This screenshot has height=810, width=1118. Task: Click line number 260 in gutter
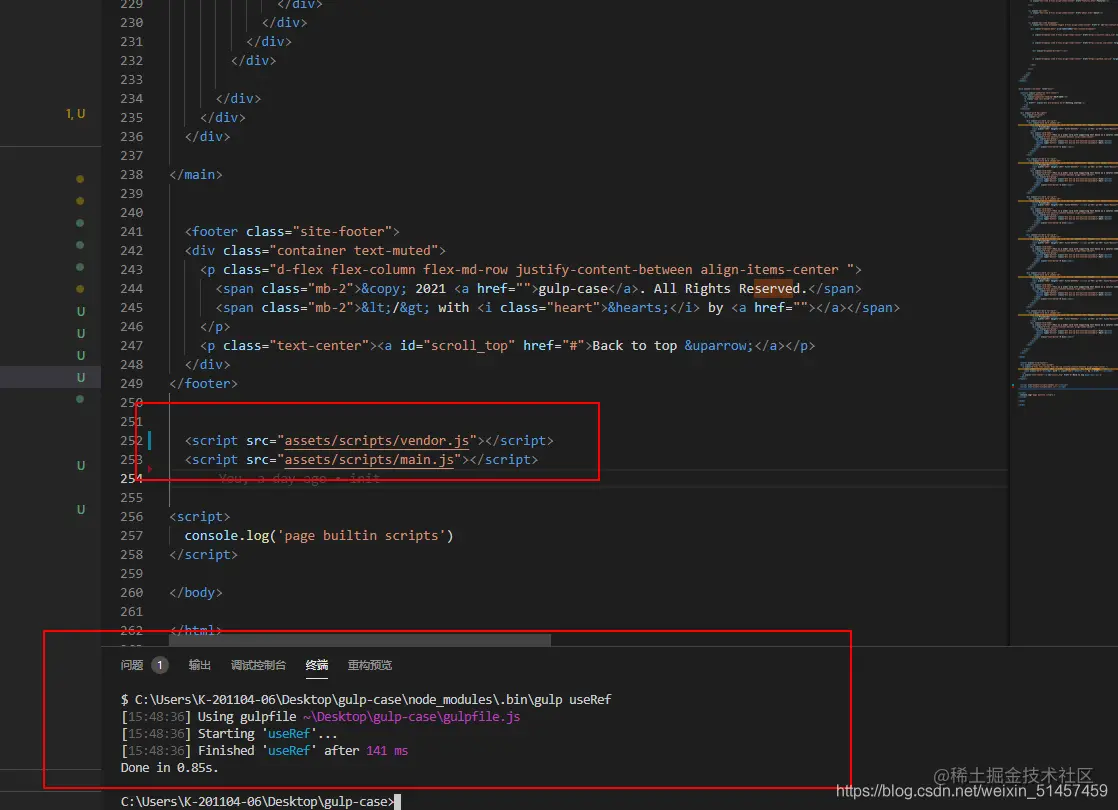[x=131, y=593]
